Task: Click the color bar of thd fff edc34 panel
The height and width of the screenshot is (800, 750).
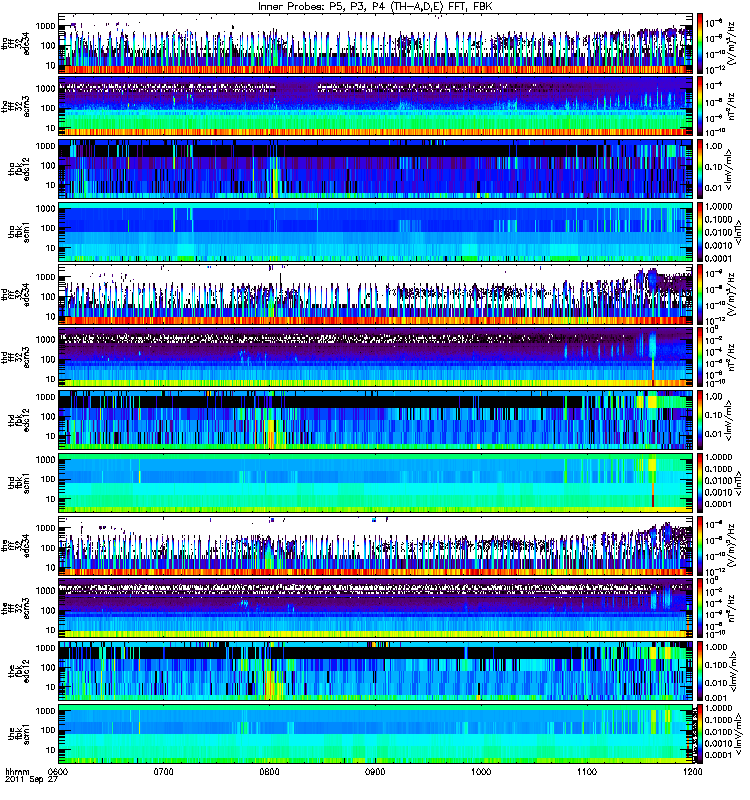Action: coord(699,294)
